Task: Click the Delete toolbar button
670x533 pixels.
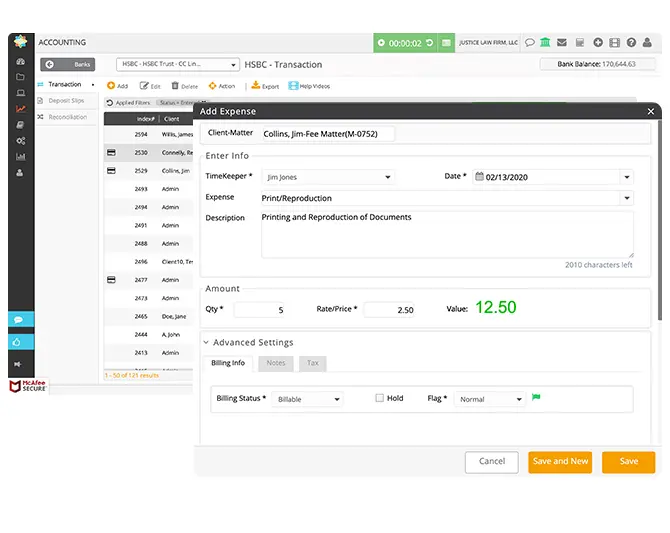Action: pyautogui.click(x=185, y=86)
